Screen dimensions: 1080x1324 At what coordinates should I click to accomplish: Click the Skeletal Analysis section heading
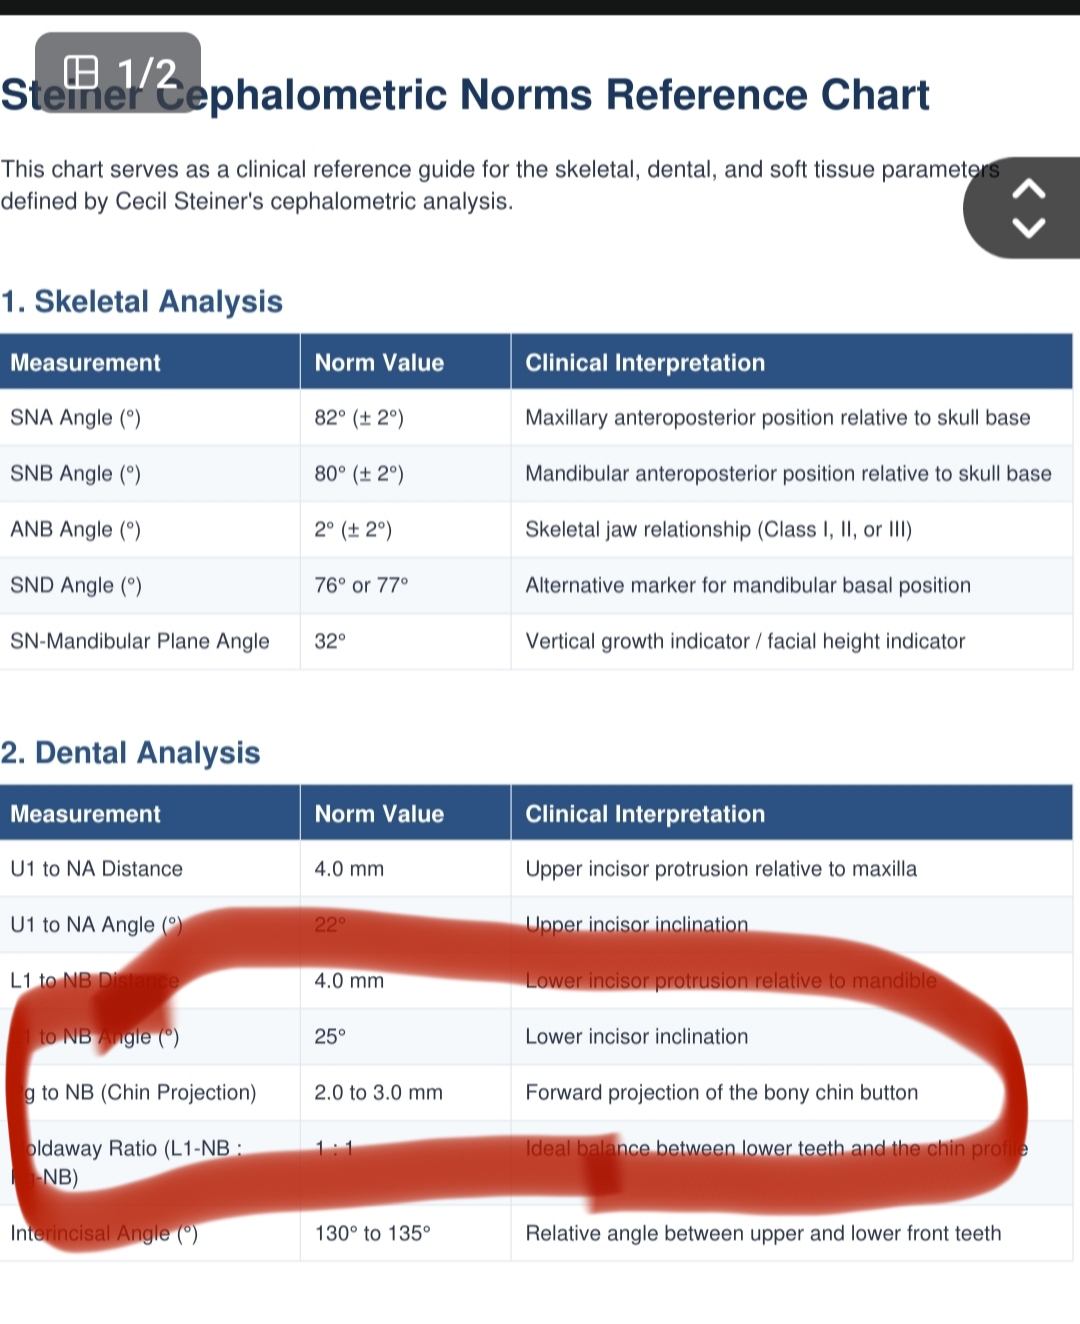142,301
